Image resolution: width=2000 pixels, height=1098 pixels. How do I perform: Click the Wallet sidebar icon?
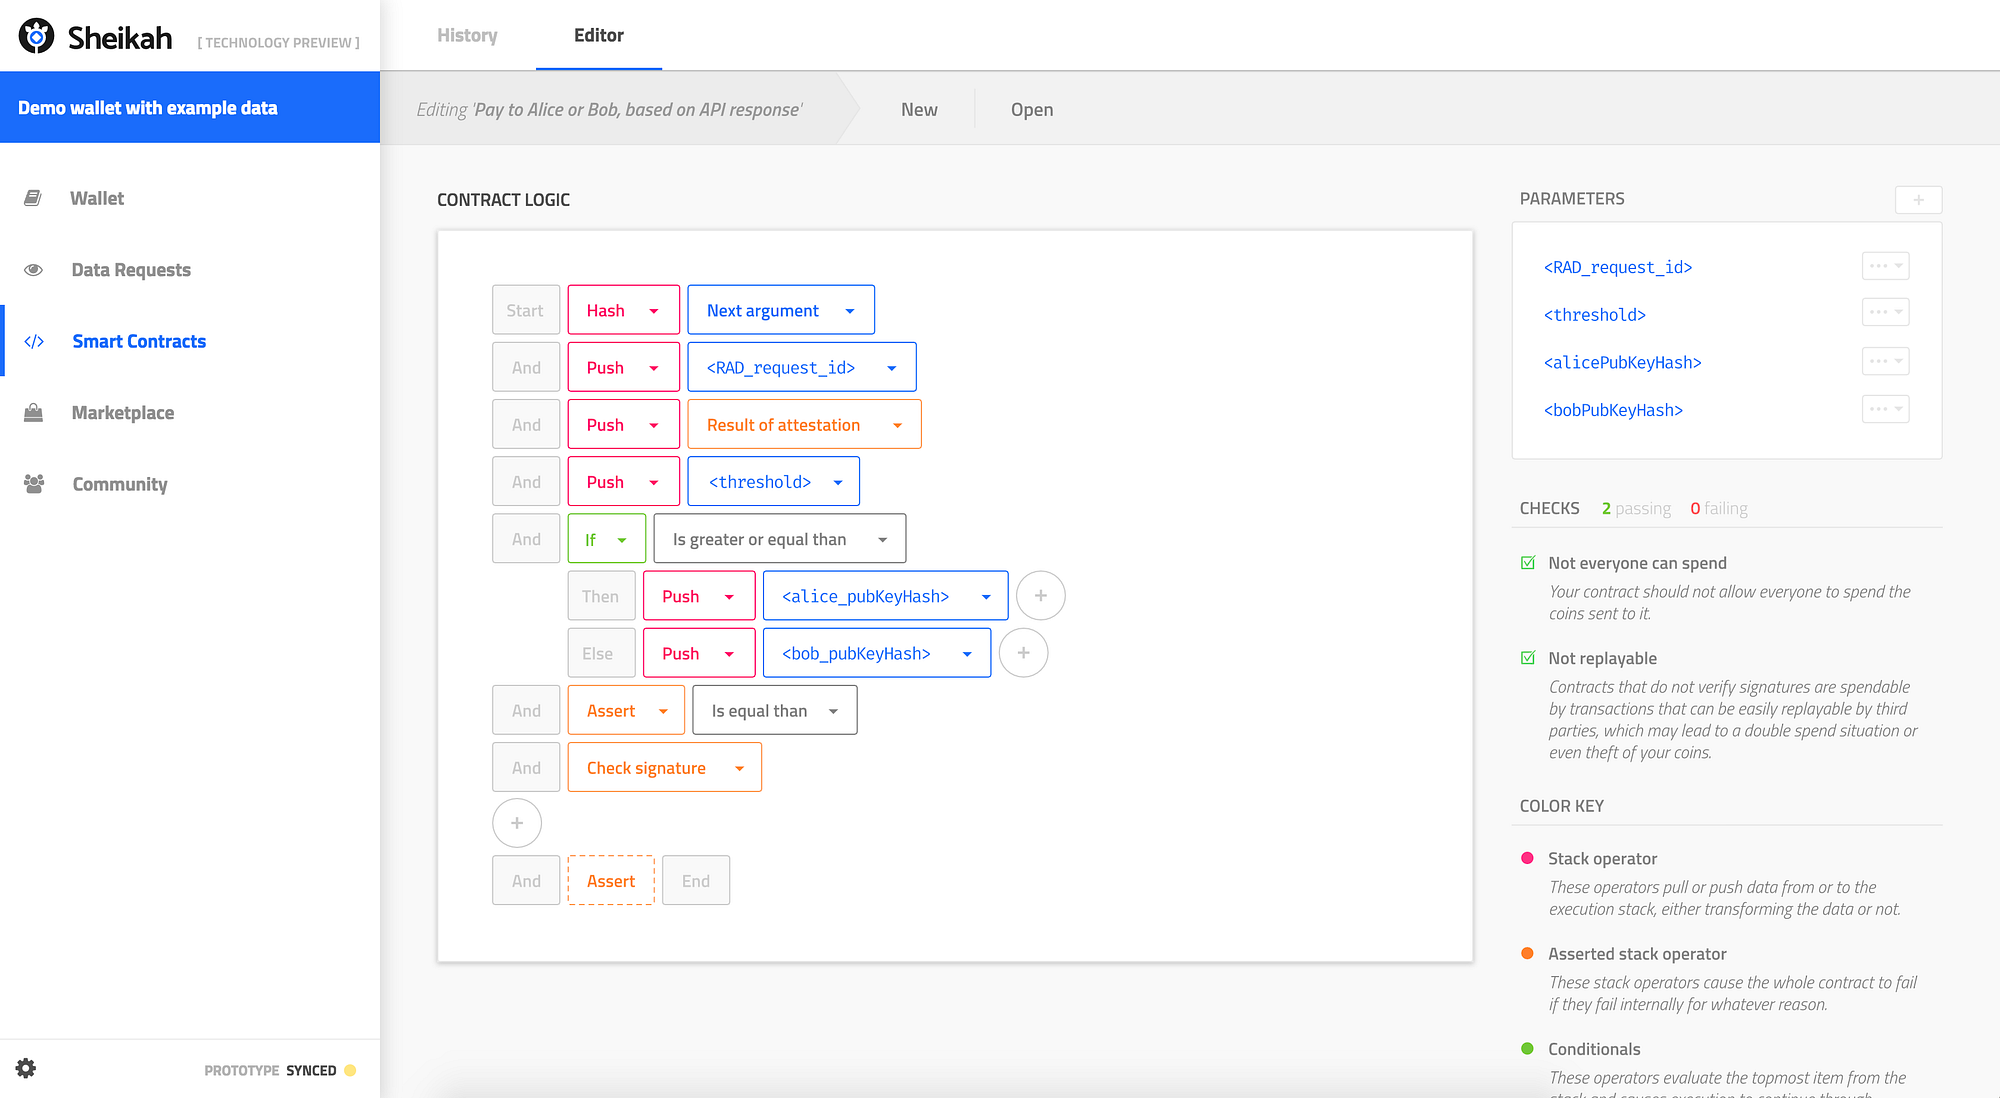33,198
